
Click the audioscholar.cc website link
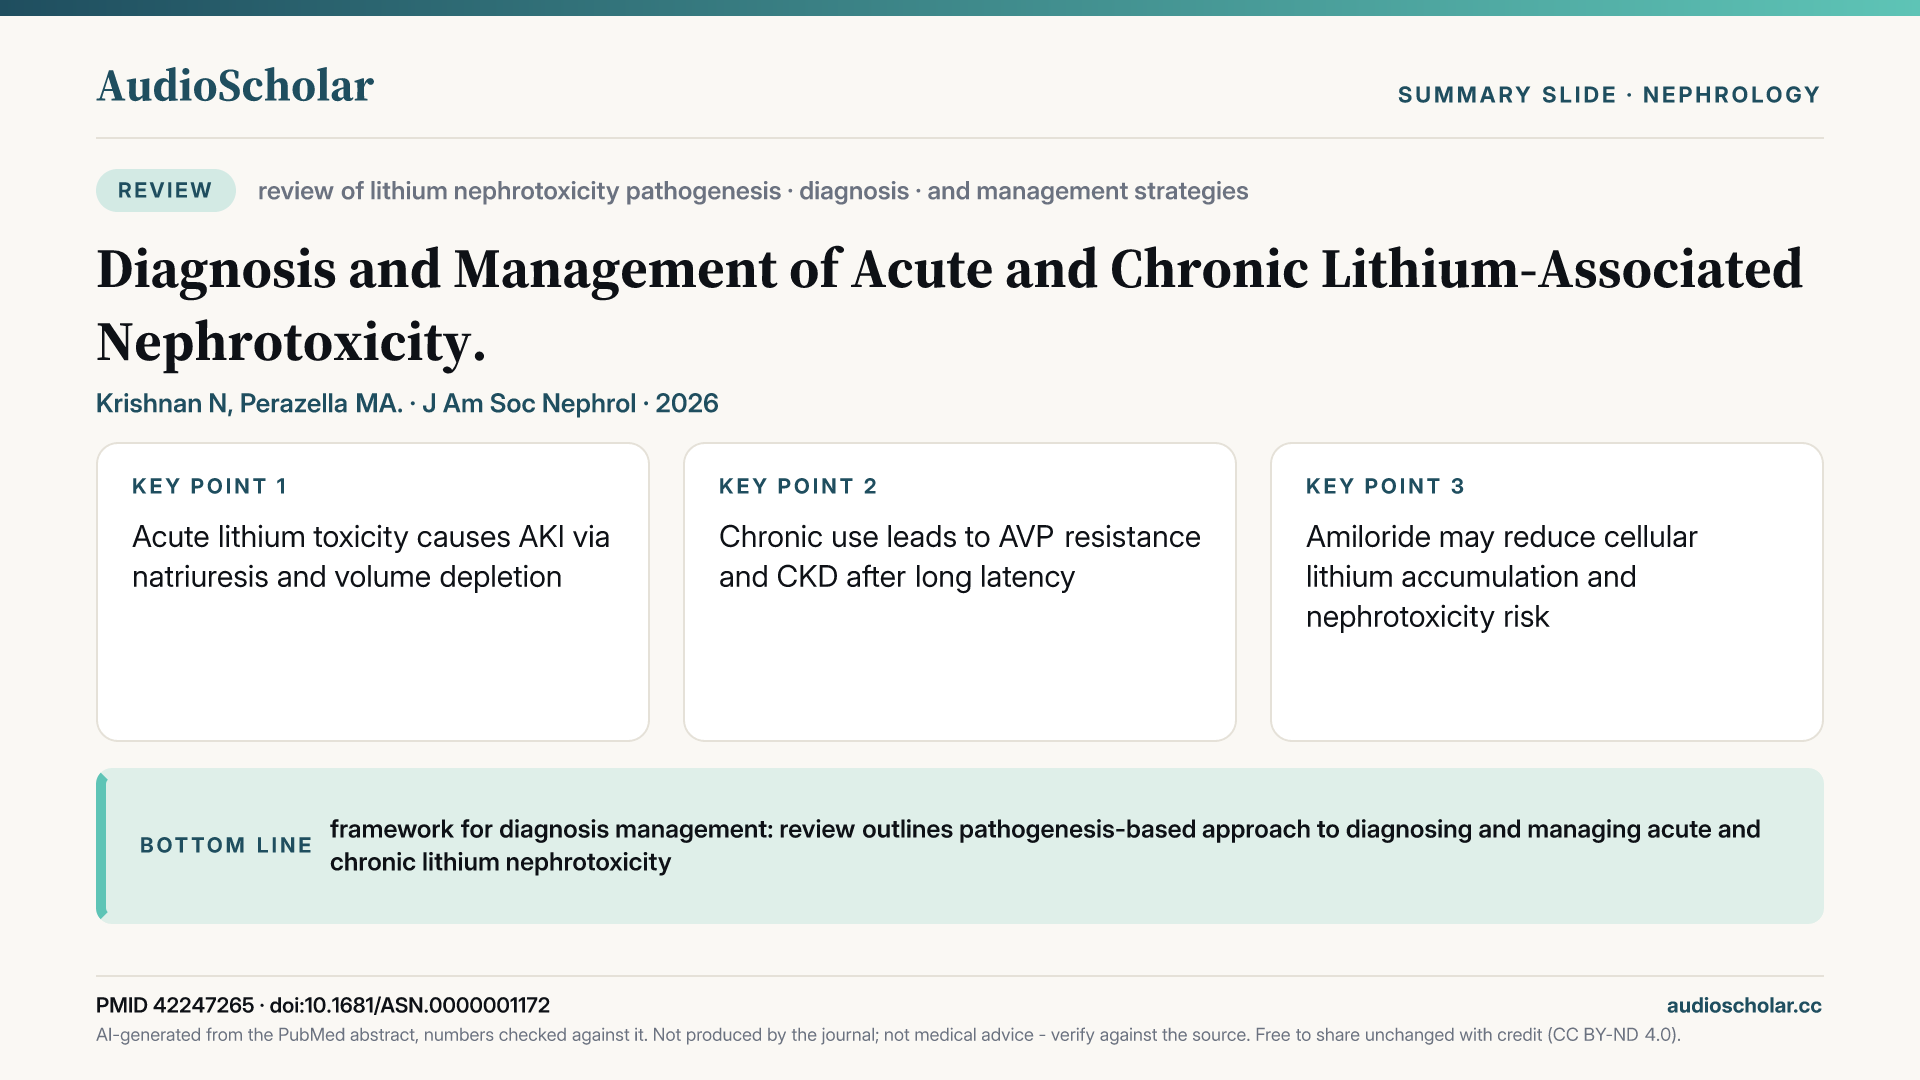tap(1744, 1005)
